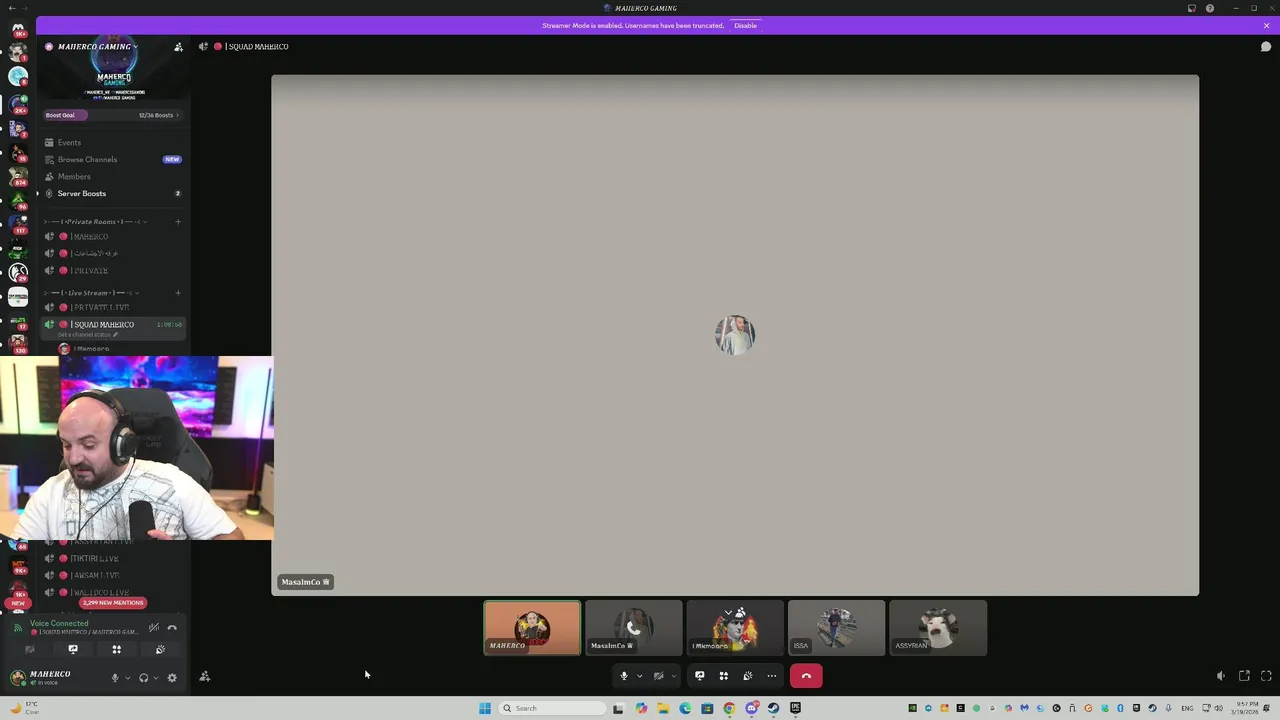The height and width of the screenshot is (720, 1280).
Task: Toggle headphone deafen in user panel
Action: pyautogui.click(x=143, y=677)
